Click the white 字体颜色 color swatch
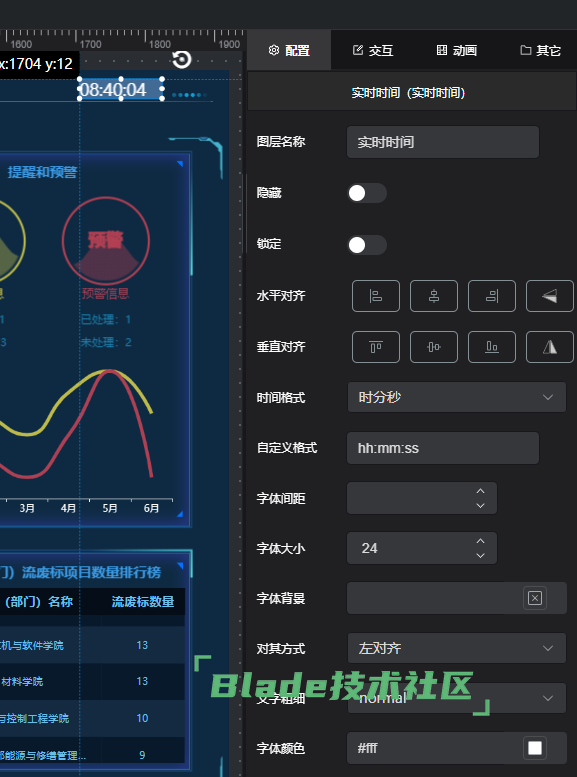 pyautogui.click(x=535, y=748)
